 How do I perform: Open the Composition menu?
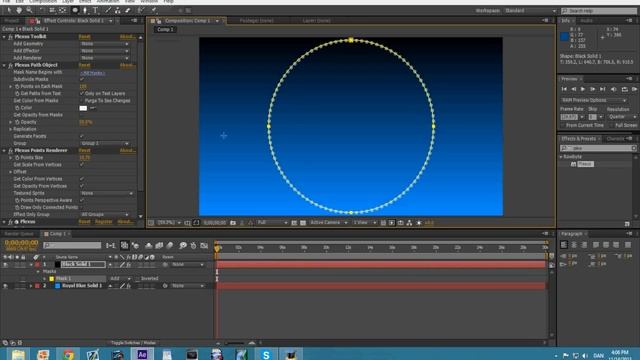point(43,1)
